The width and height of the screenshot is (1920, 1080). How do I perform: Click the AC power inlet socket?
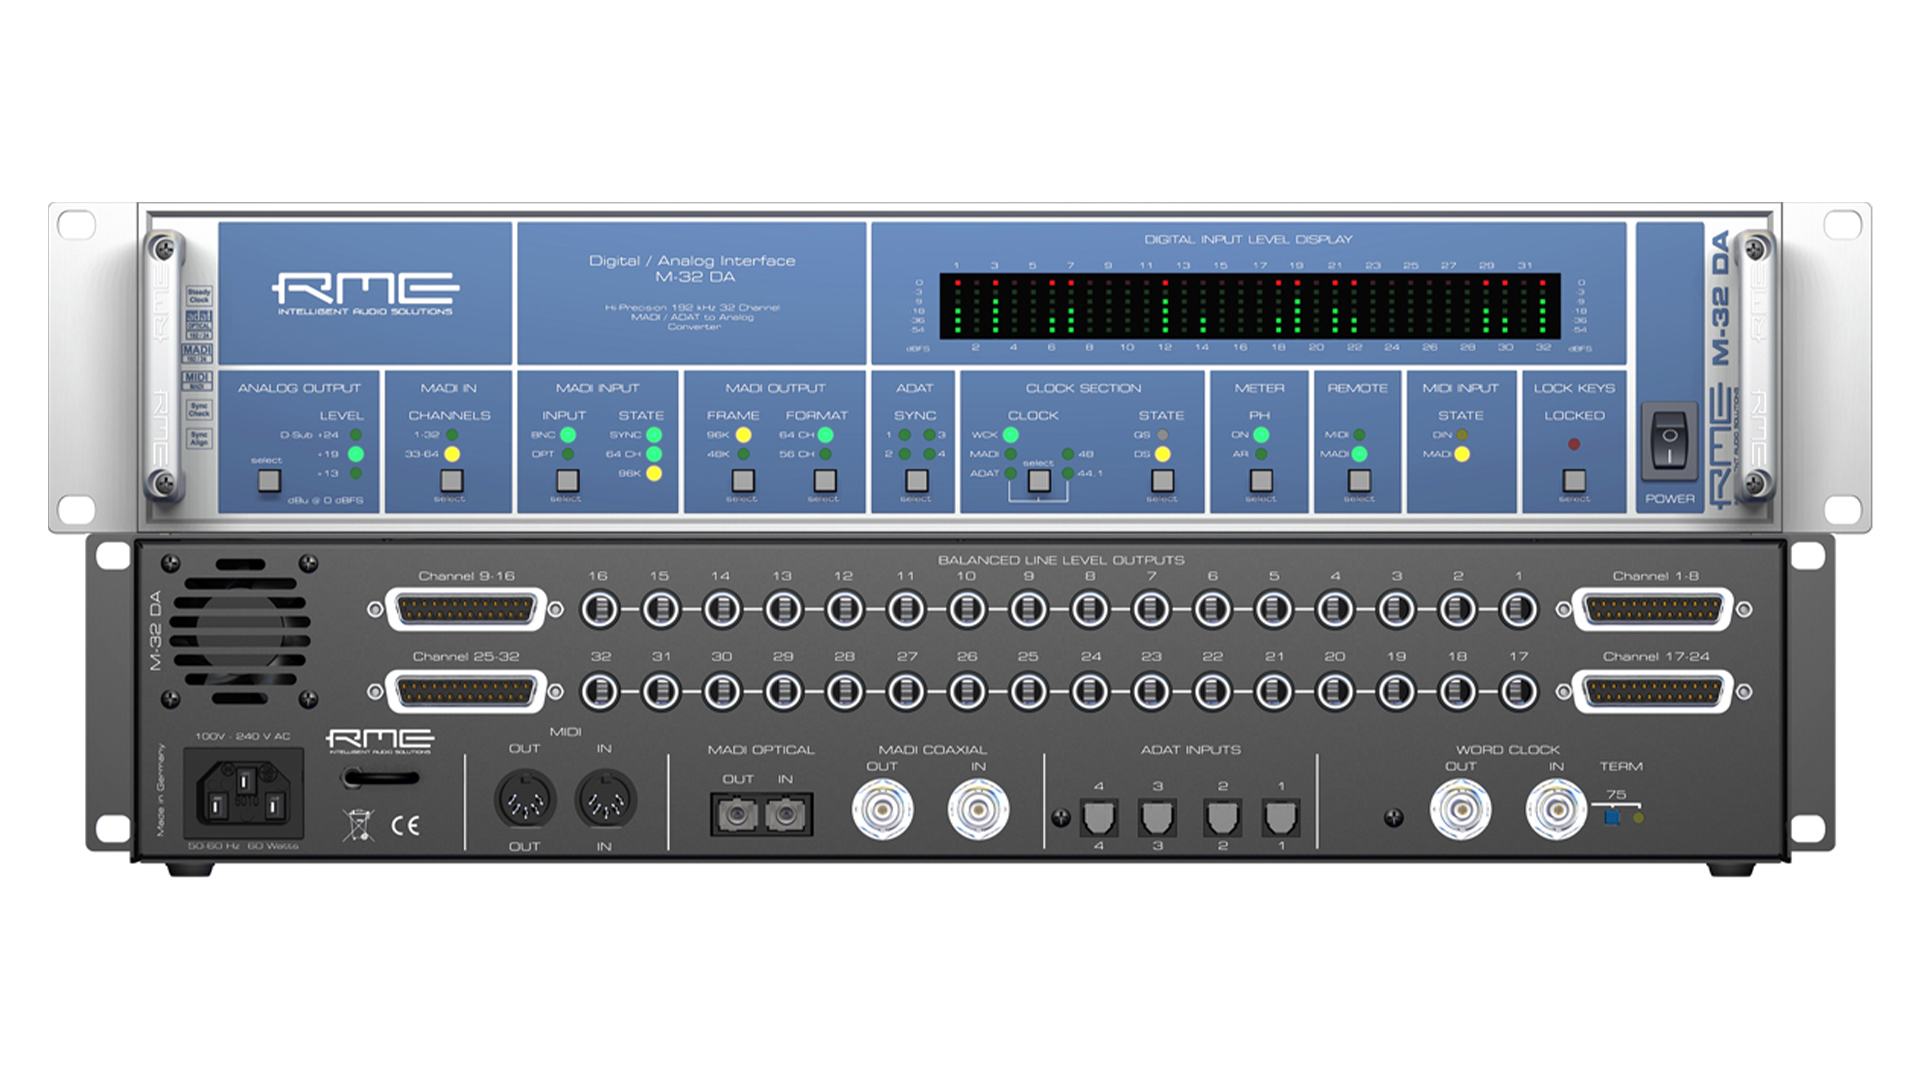[x=245, y=794]
